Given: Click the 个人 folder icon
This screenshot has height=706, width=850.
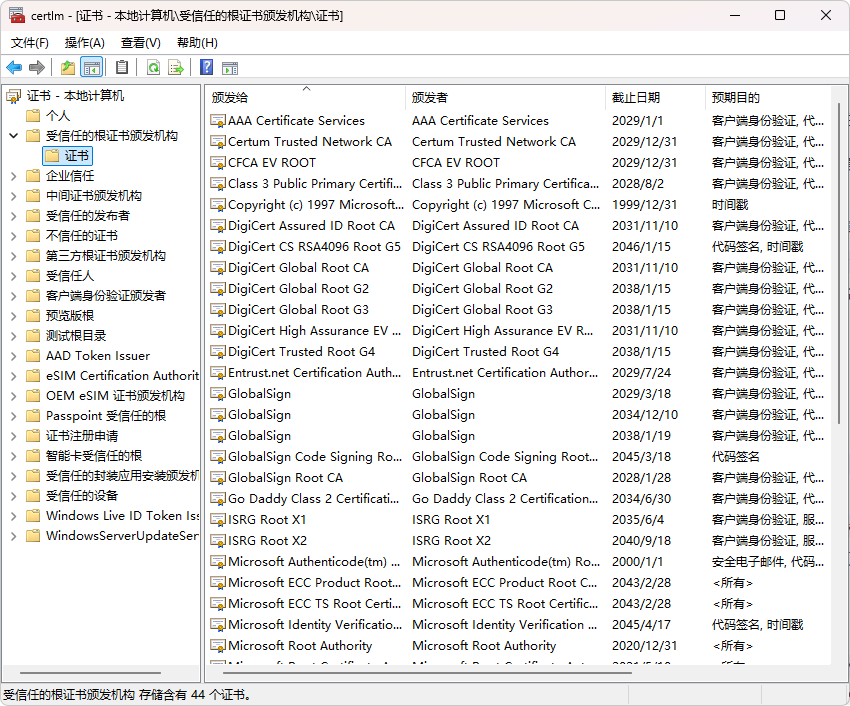Looking at the screenshot, I should [33, 115].
